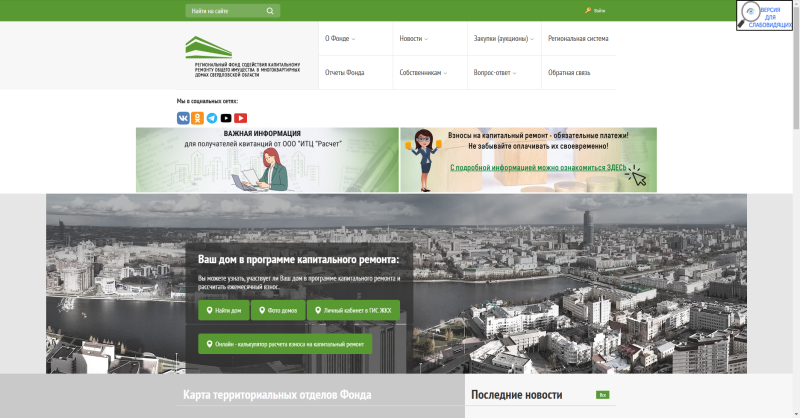Click the map pin in Личный кабинет

pos(318,310)
